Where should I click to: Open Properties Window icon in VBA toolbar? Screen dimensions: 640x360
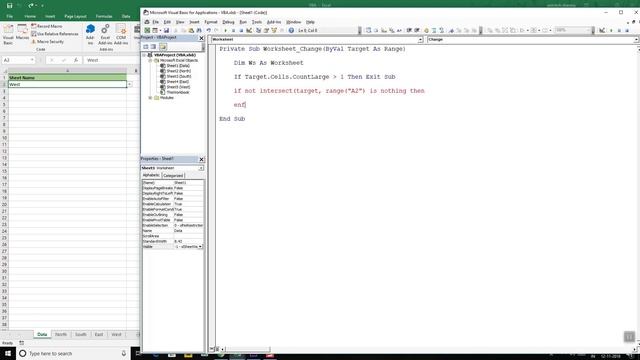266,30
